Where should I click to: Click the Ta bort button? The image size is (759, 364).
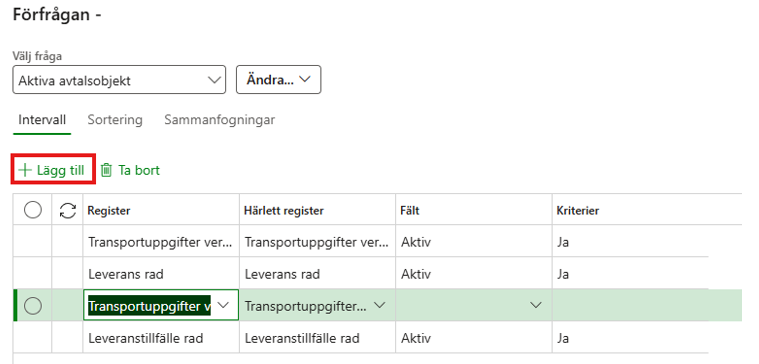[x=130, y=170]
